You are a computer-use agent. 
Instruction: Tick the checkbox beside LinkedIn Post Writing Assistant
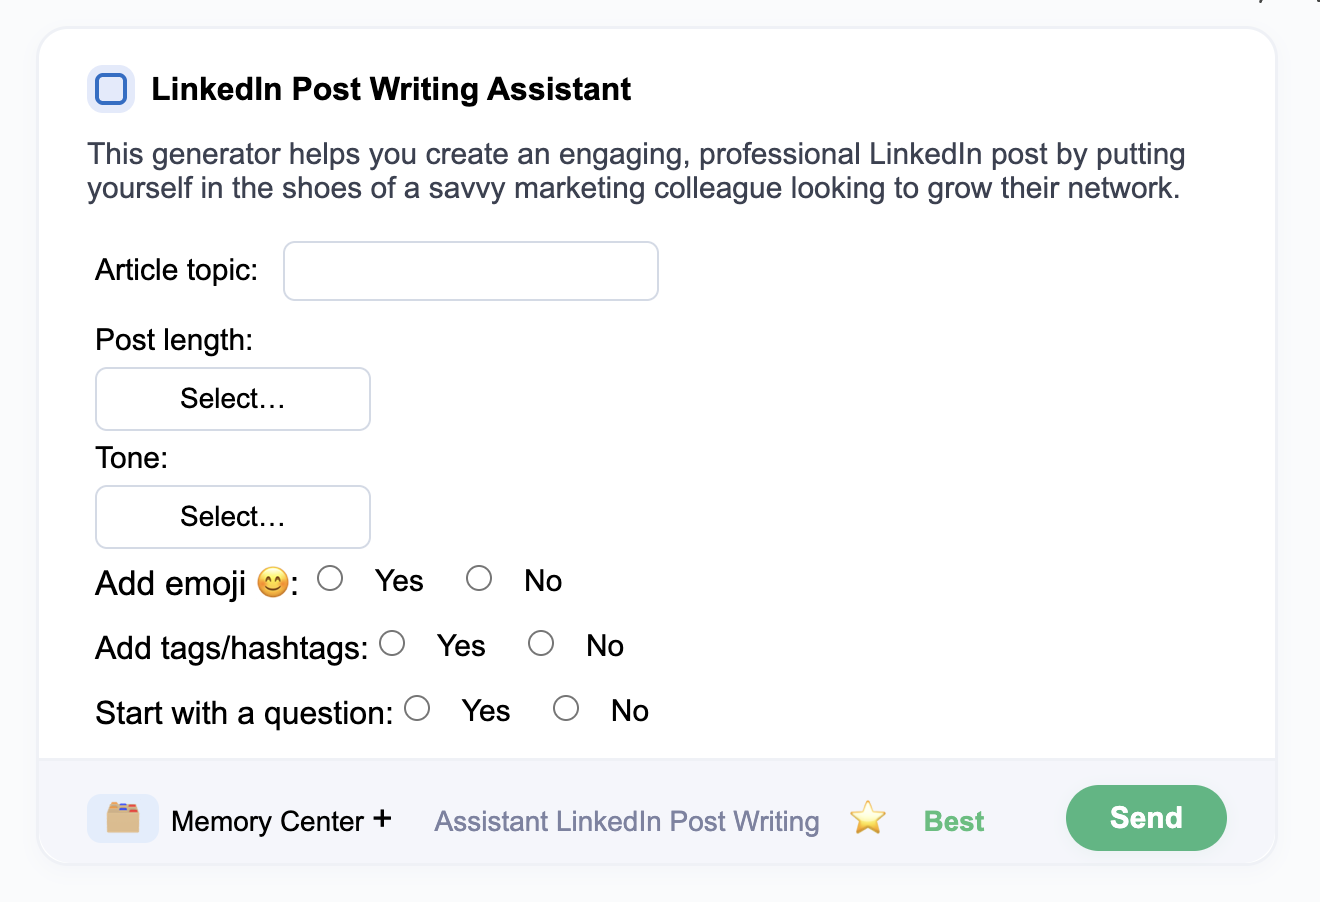point(111,89)
